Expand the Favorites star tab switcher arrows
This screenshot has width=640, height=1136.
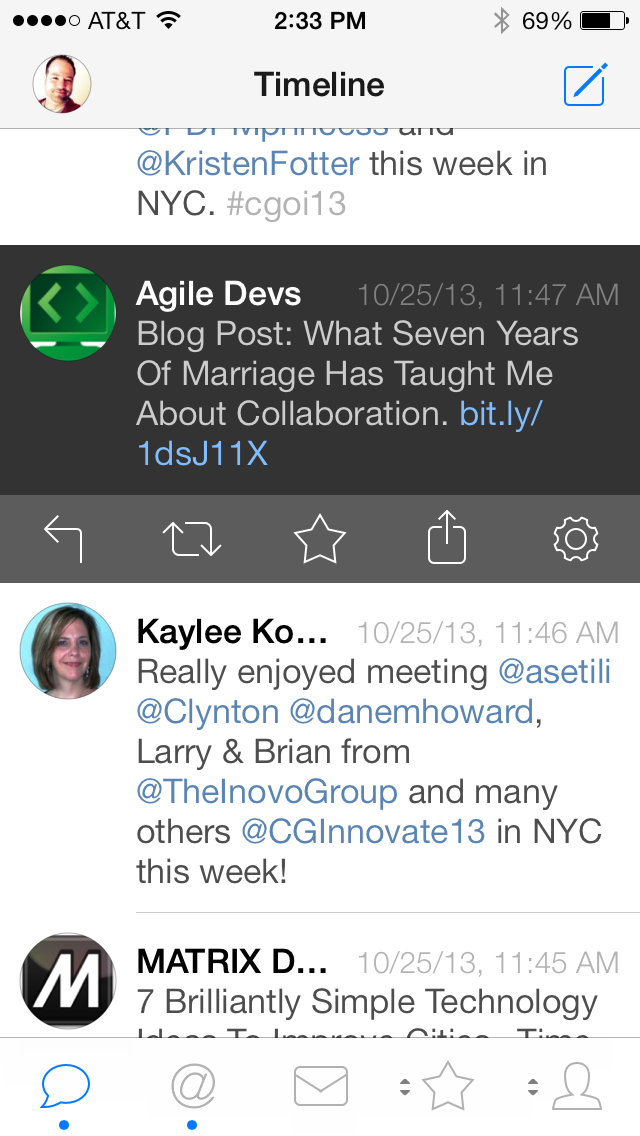[405, 1086]
